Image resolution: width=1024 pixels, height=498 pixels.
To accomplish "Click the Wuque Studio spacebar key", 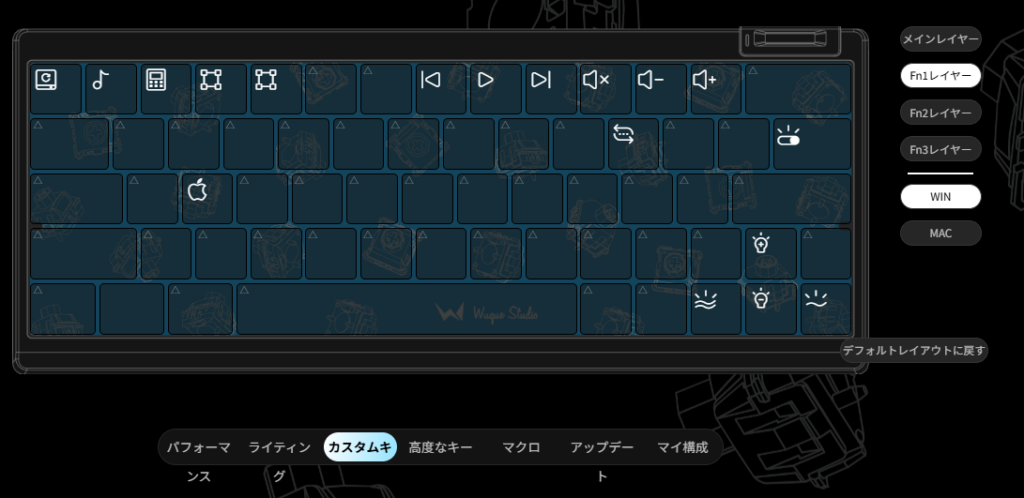I will click(x=407, y=309).
